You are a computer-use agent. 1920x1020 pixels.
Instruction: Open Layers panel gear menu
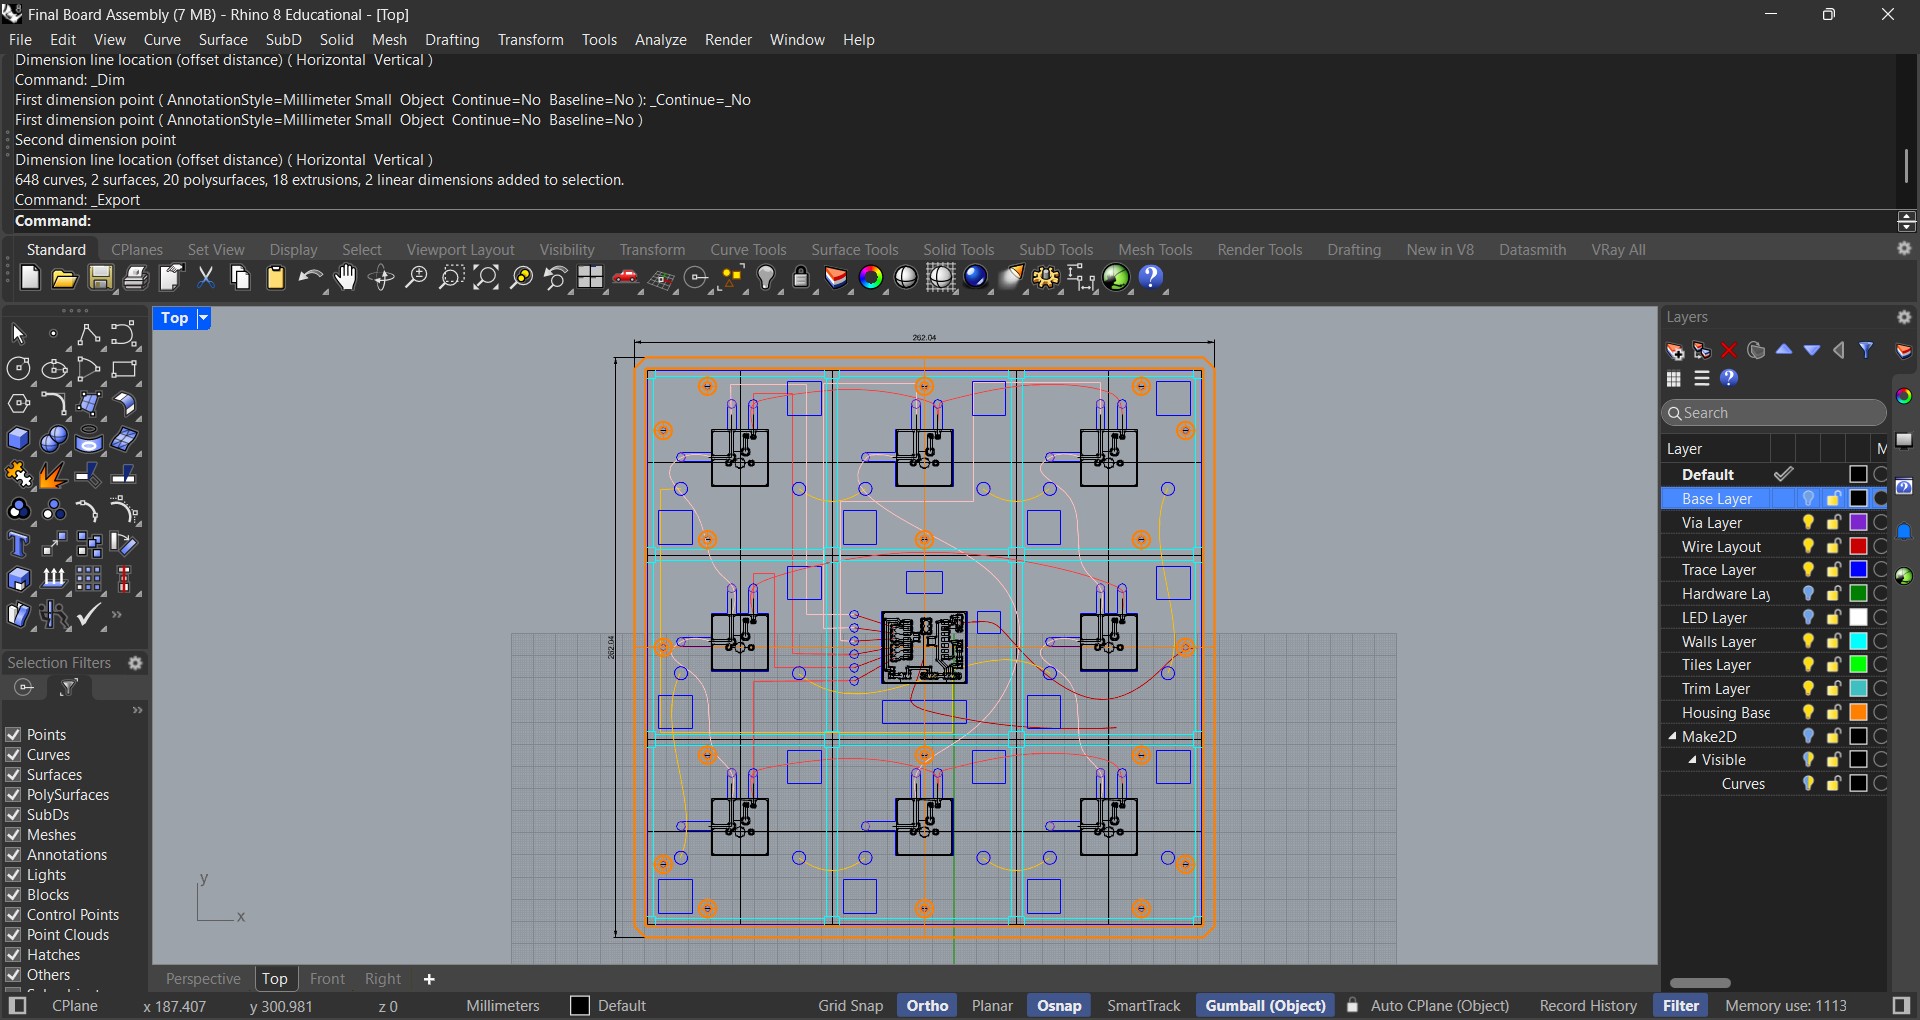1904,317
